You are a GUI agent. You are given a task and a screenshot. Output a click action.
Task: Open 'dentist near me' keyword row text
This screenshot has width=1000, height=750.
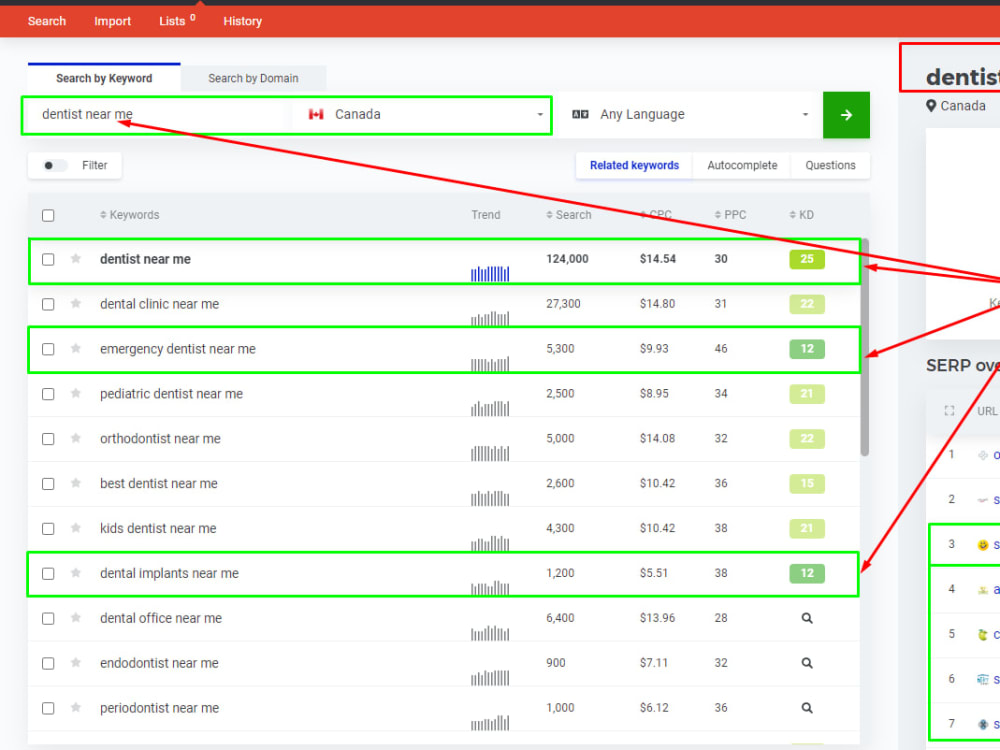click(145, 259)
